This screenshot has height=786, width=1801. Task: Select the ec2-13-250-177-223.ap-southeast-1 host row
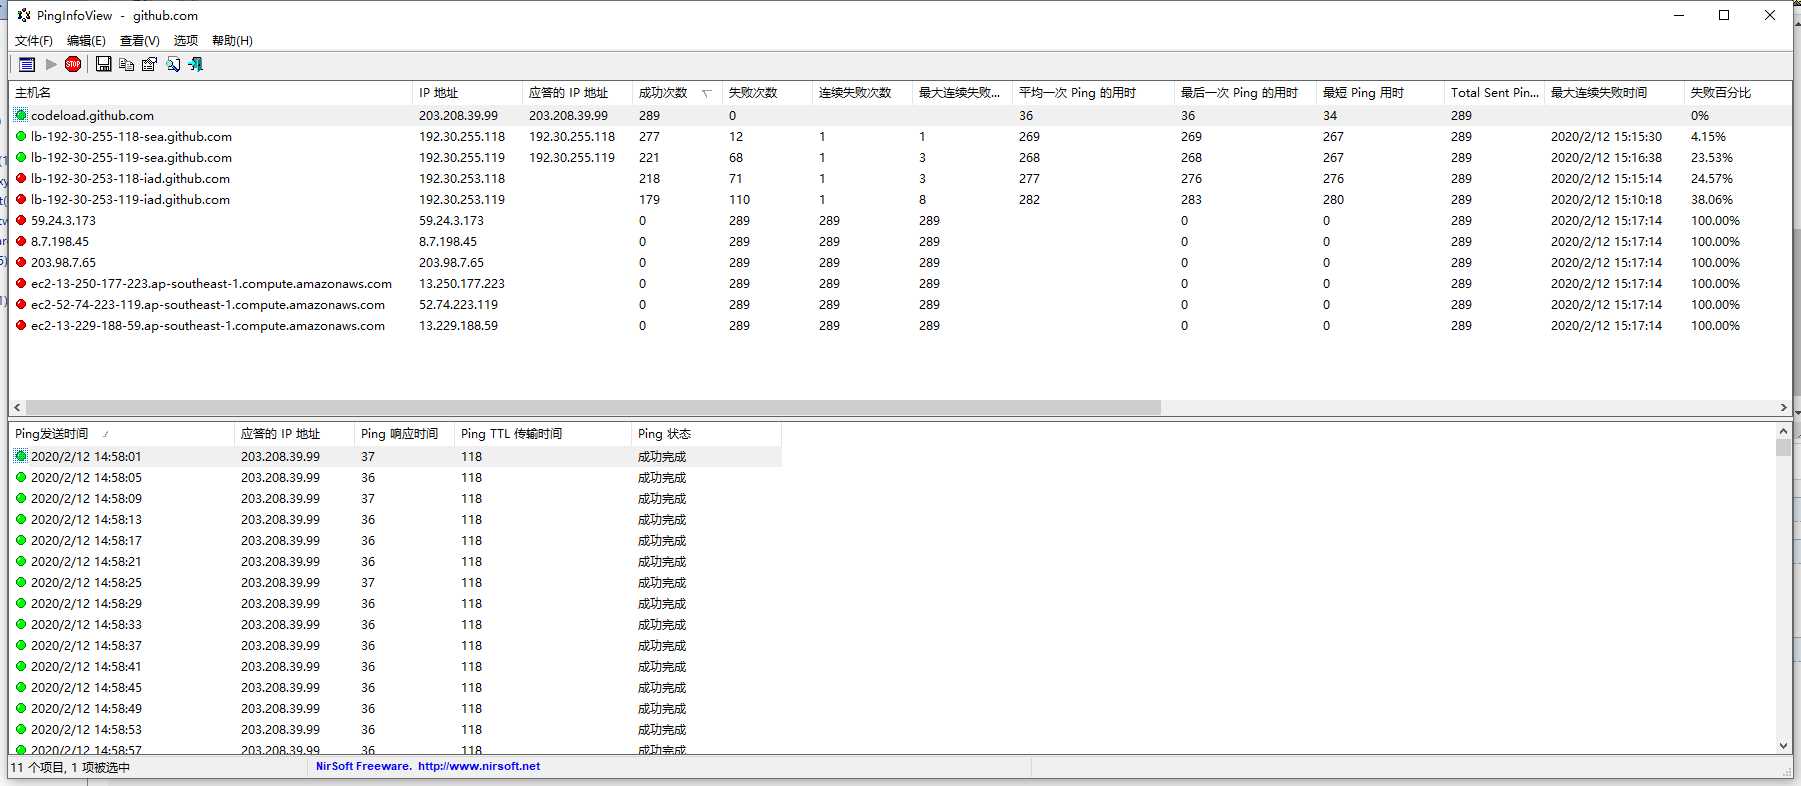pyautogui.click(x=900, y=283)
